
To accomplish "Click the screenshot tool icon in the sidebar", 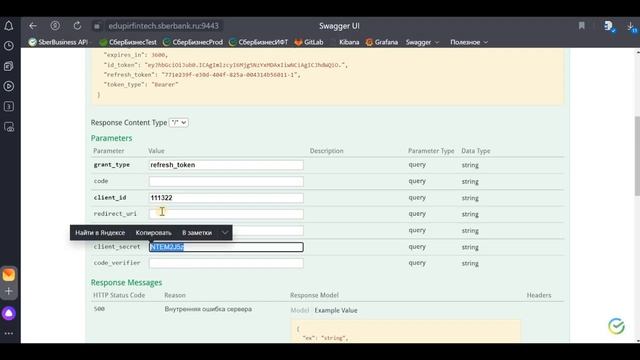I will click(x=9, y=127).
